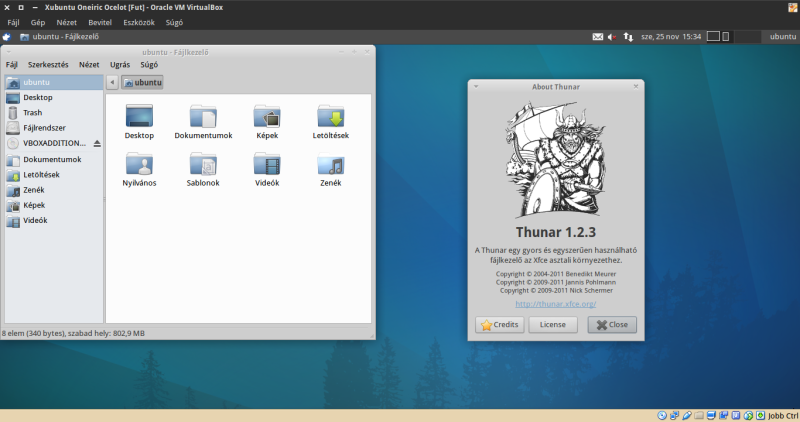Viewport: 800px width, 422px height.
Task: Click the VirtualBox USB status icon
Action: (x=687, y=415)
